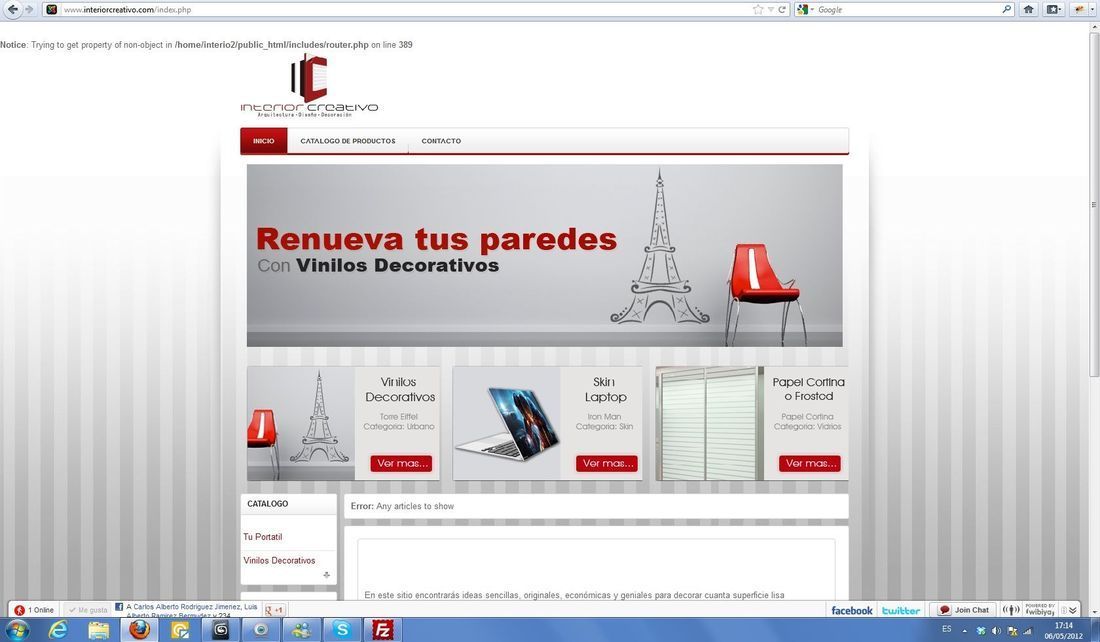Open the Tu Portatil catalog link
This screenshot has height=642, width=1100.
coord(263,537)
